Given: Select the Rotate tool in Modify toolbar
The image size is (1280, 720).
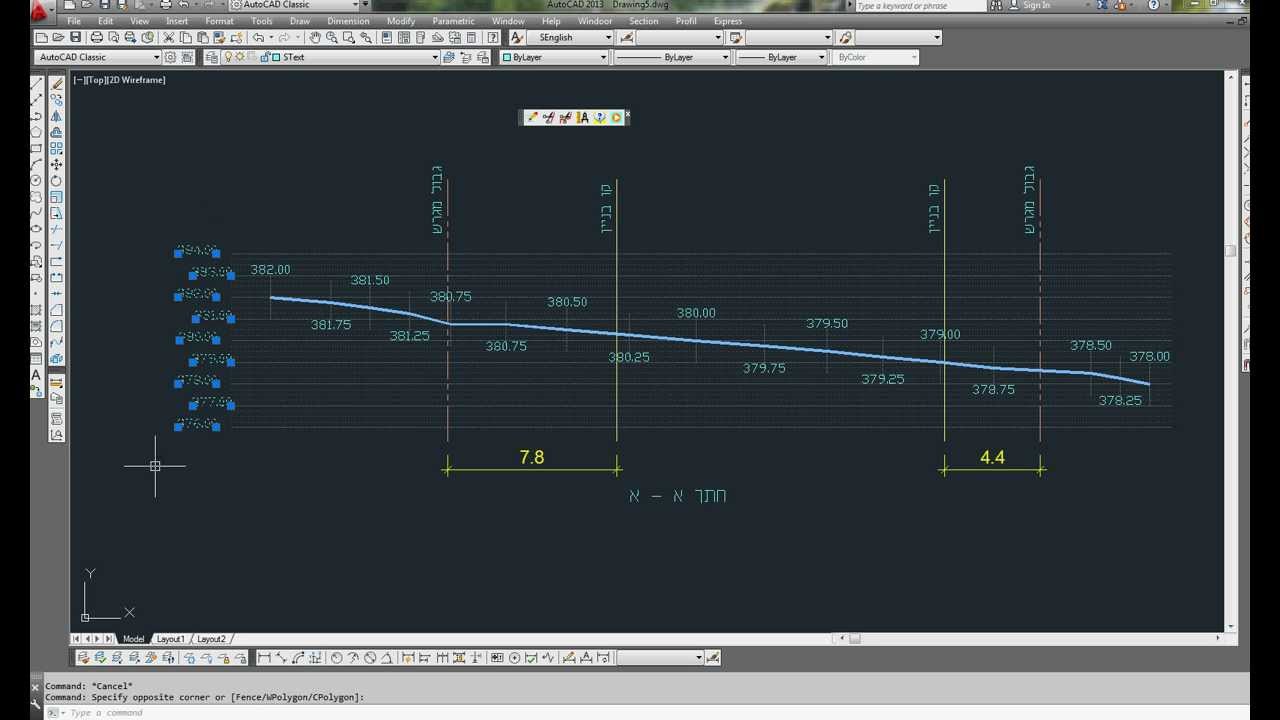Looking at the screenshot, I should click(56, 180).
